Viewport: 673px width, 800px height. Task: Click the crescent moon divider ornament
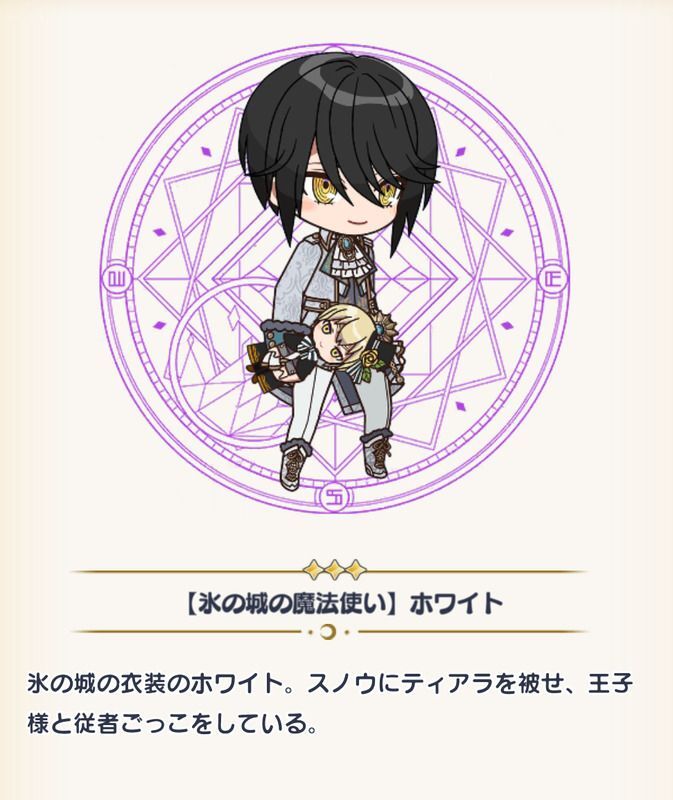[329, 632]
